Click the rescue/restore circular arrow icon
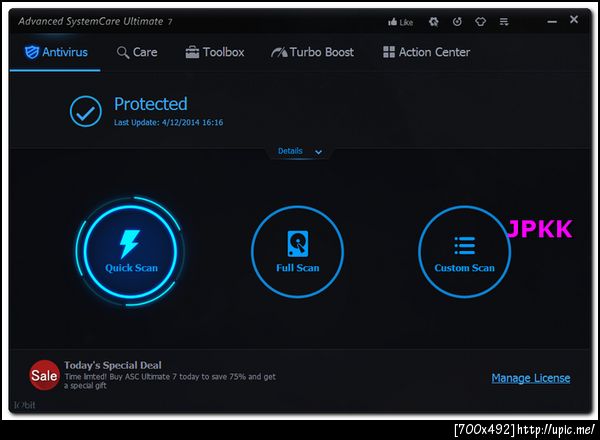 tap(457, 22)
